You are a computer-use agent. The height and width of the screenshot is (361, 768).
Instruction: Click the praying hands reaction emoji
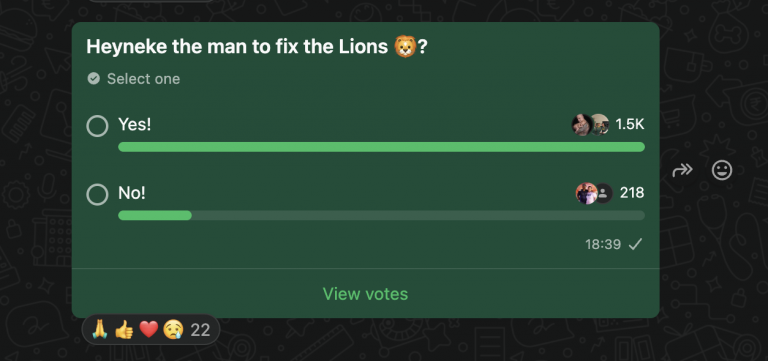[x=100, y=330]
